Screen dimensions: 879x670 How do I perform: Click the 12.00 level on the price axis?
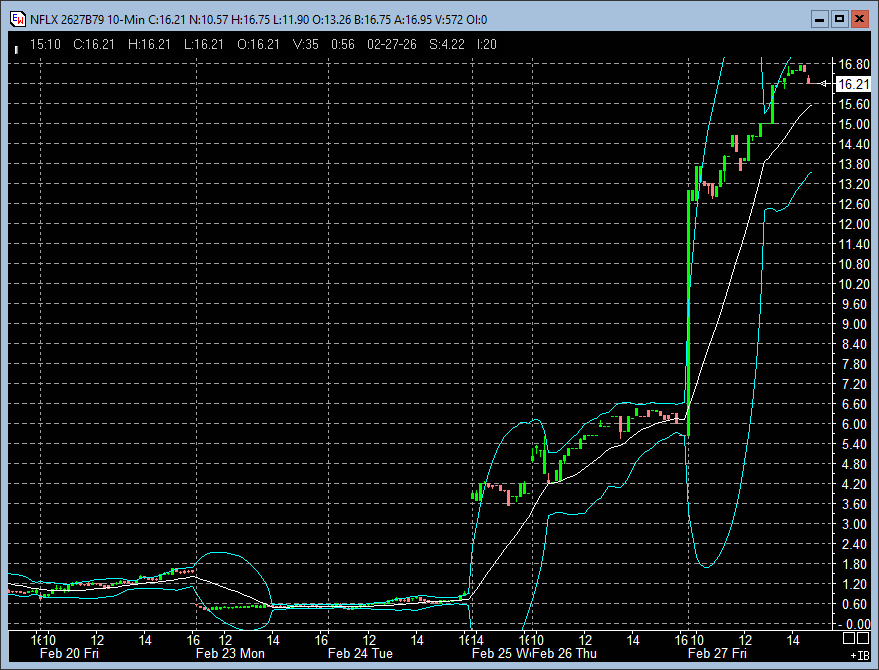pos(853,224)
